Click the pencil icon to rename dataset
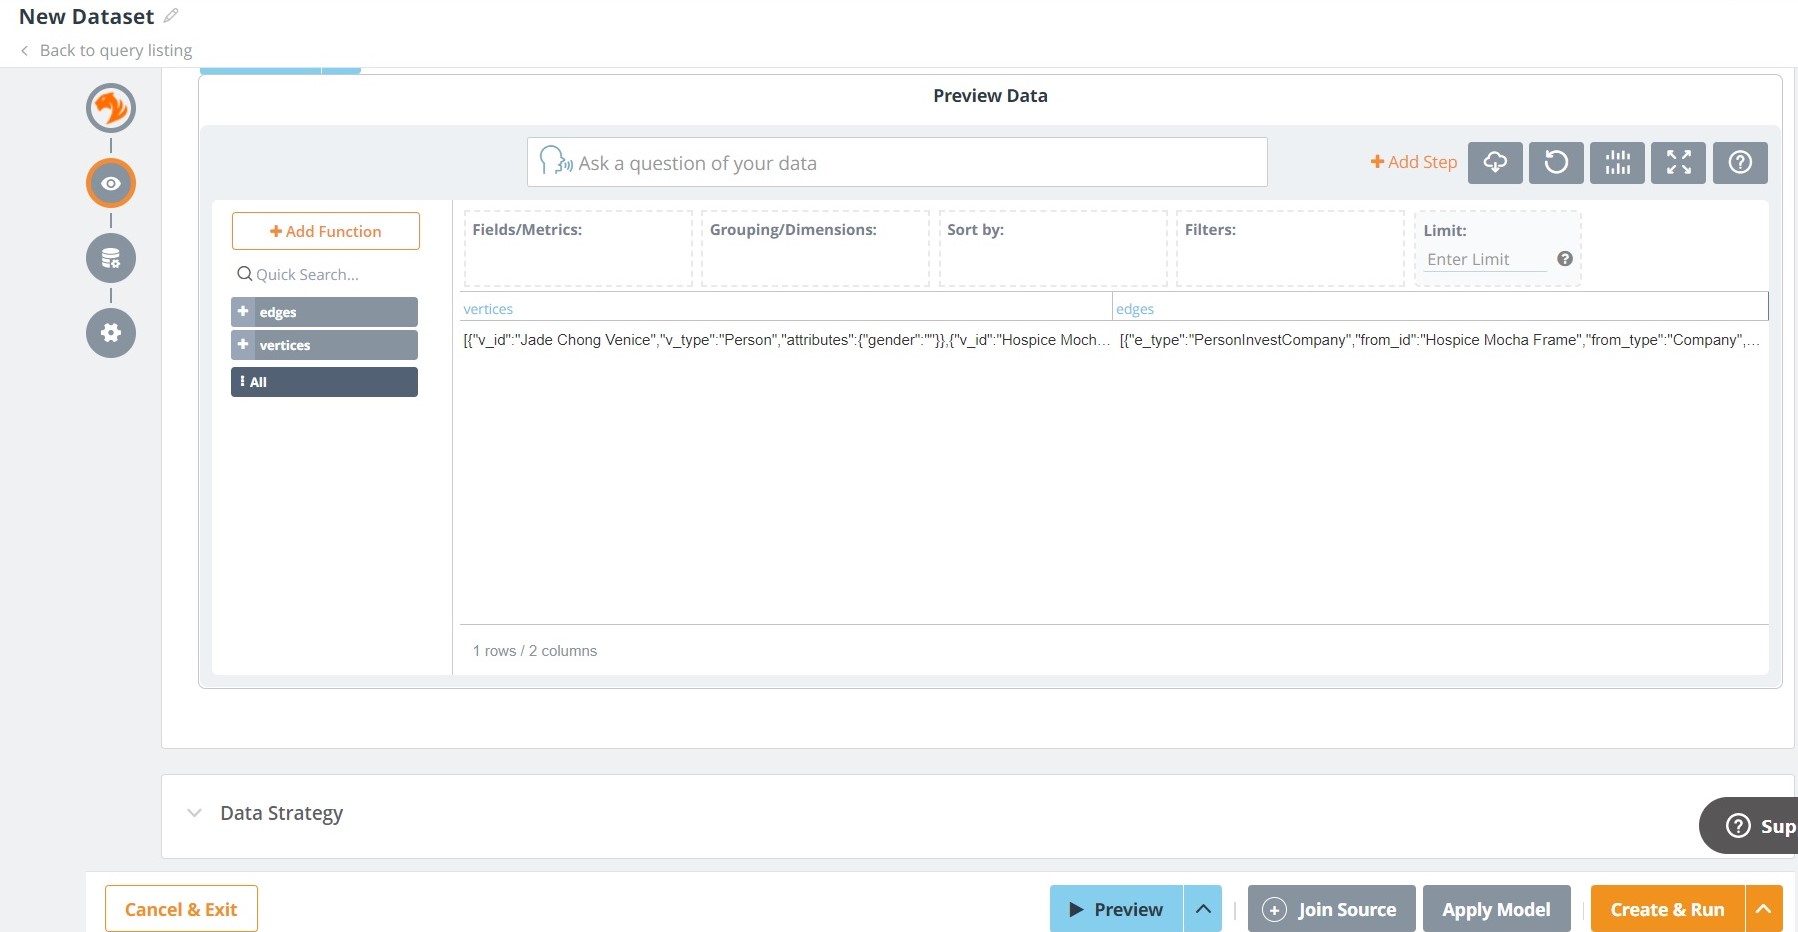Image resolution: width=1798 pixels, height=932 pixels. pos(171,16)
